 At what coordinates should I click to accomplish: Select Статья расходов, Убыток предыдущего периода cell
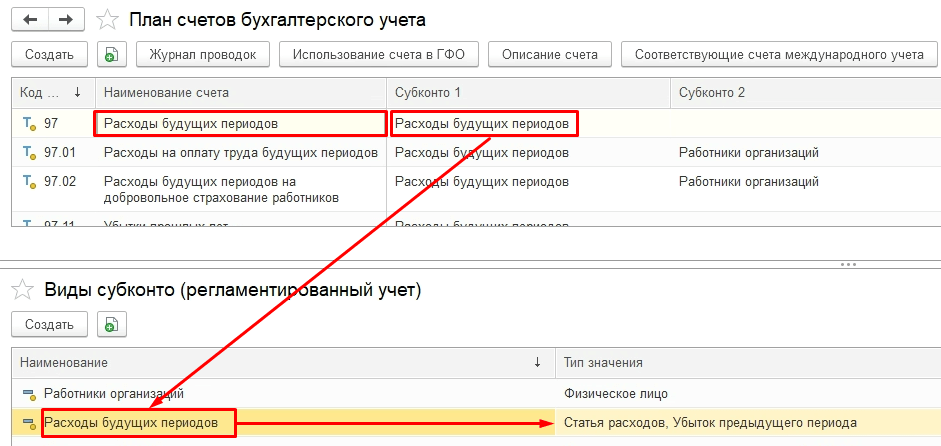(710, 423)
